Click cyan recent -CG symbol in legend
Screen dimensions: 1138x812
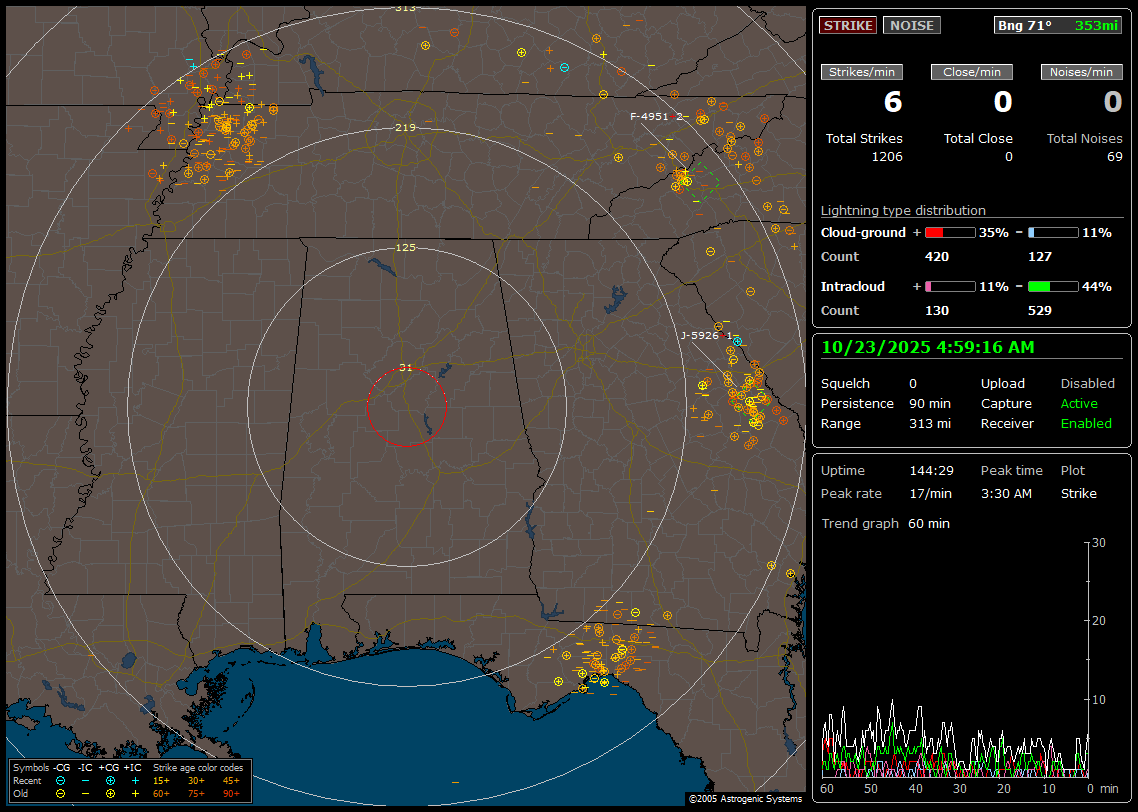tap(61, 780)
